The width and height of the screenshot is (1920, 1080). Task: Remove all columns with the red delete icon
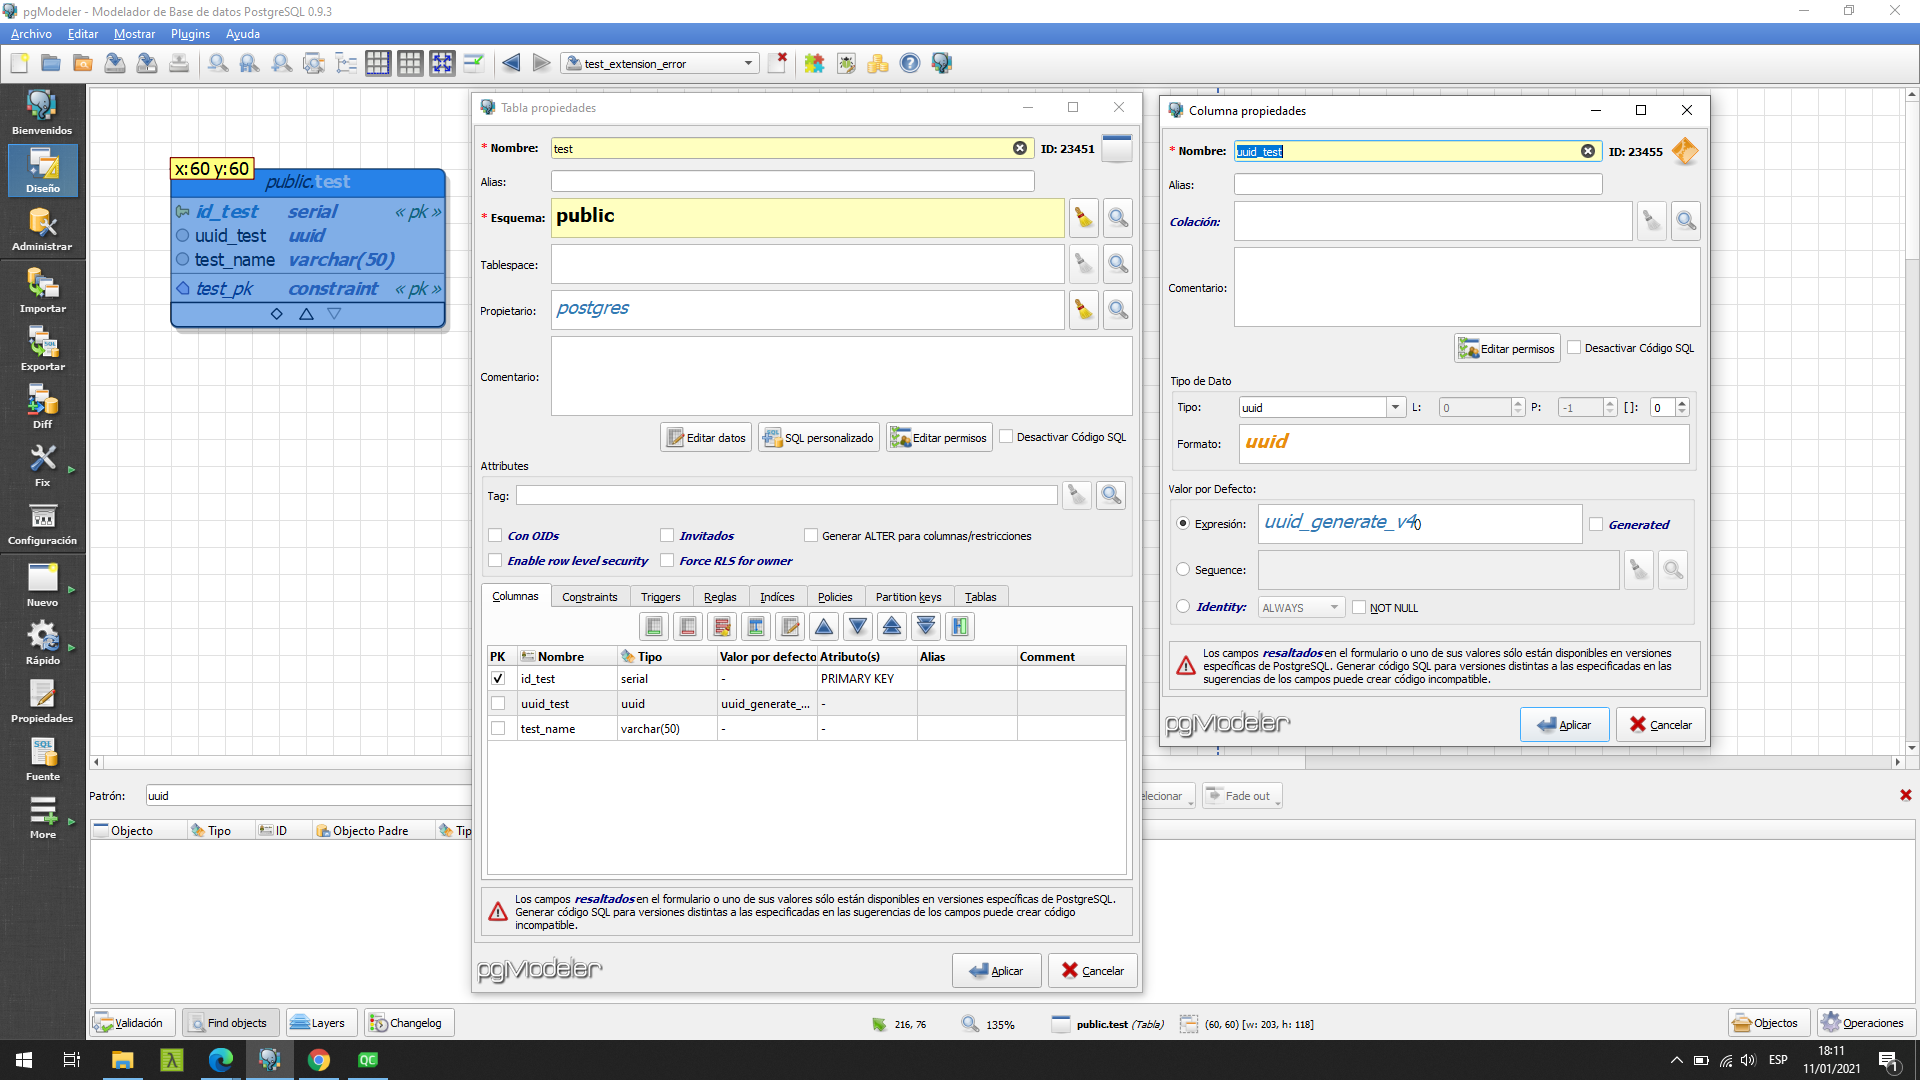point(722,626)
